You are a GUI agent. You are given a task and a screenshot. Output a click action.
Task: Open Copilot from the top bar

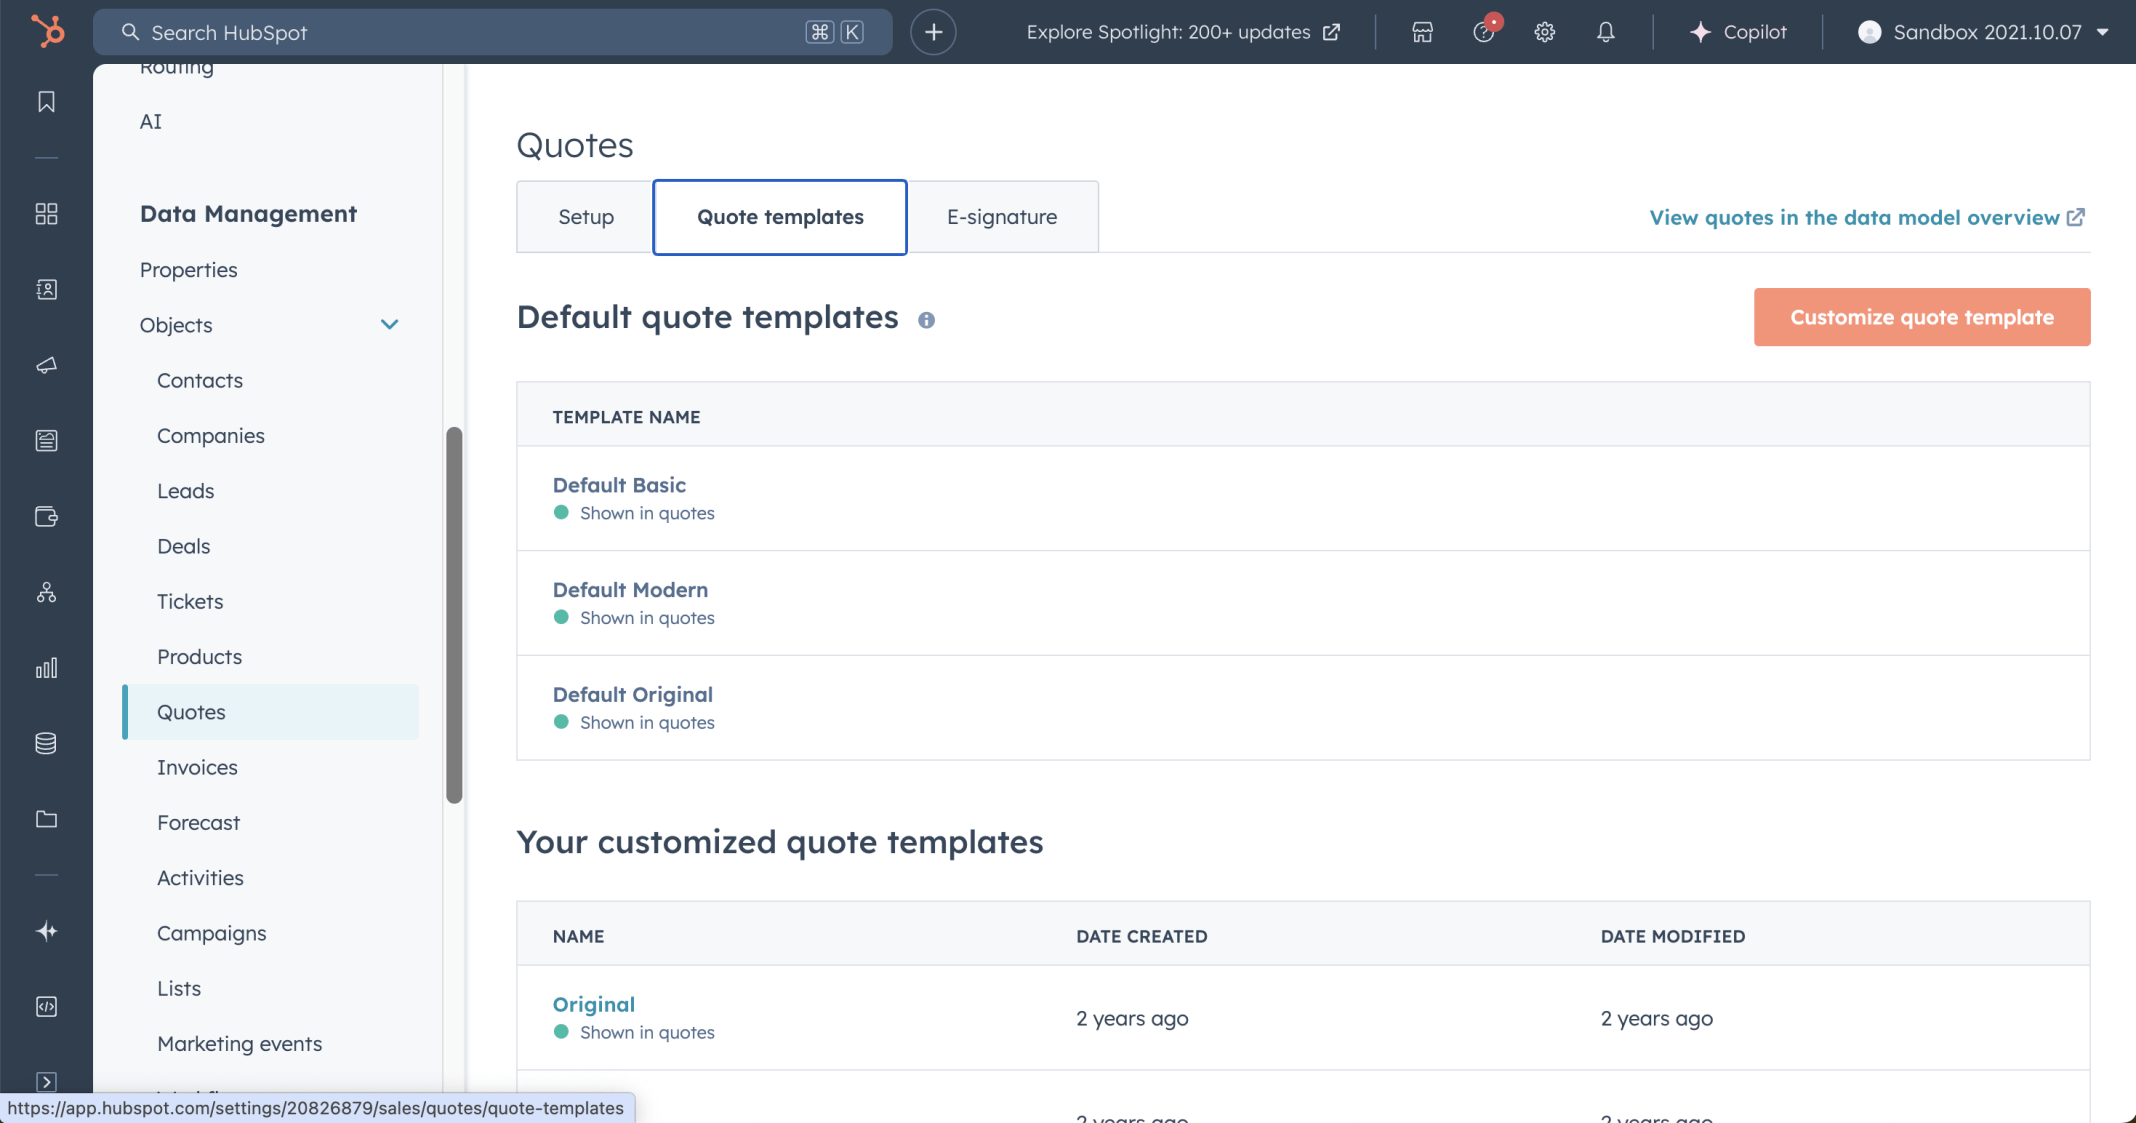1738,32
